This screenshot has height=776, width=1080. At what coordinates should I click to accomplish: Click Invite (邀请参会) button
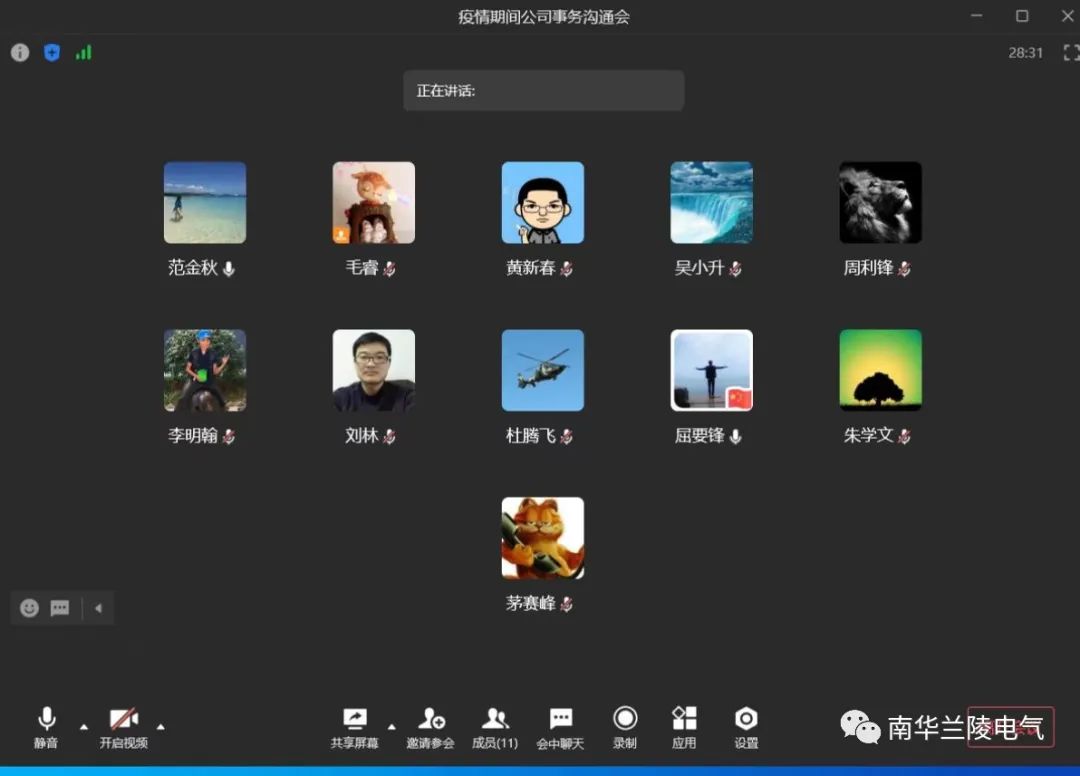[x=431, y=726]
